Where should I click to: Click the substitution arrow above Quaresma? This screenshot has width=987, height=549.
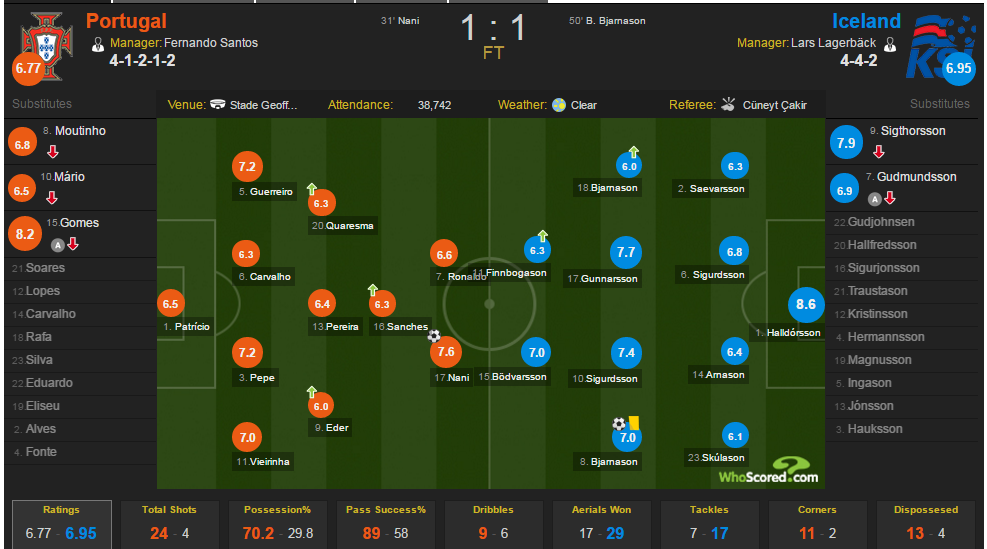(312, 188)
